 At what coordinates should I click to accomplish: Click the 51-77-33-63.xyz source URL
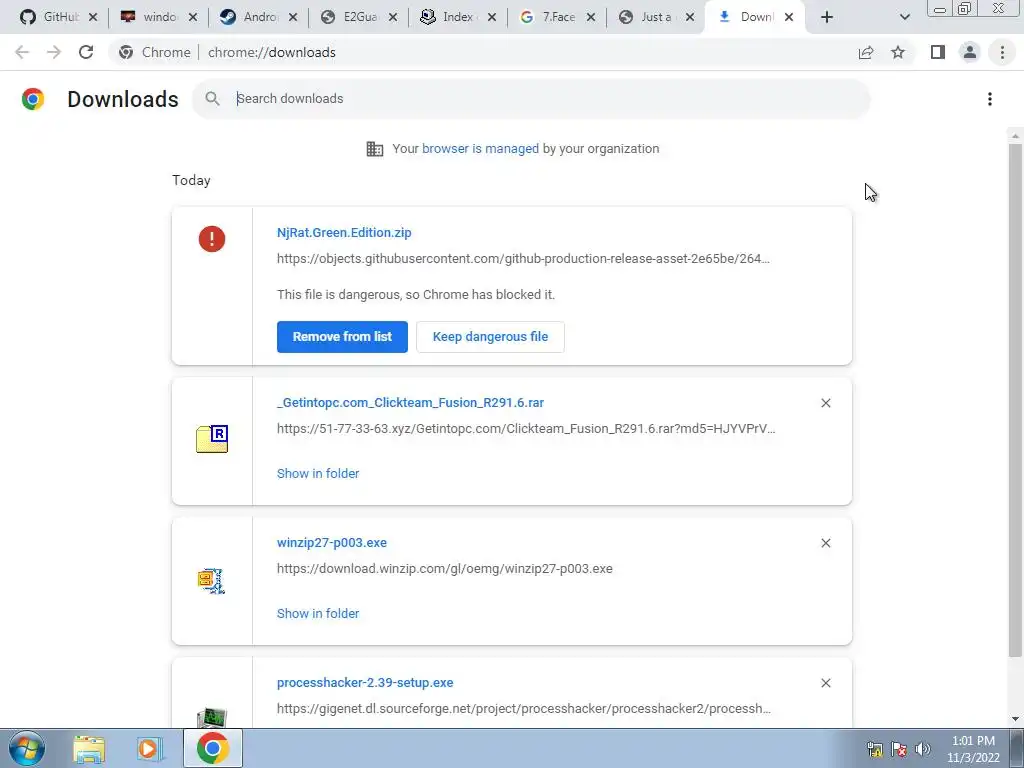click(526, 429)
